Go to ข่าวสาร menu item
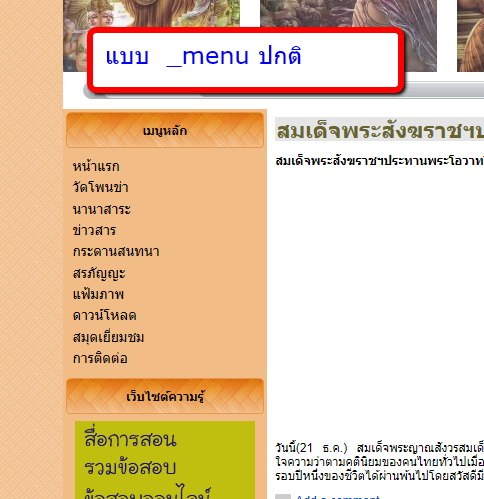Viewport: 484px width, 499px height. pos(94,230)
